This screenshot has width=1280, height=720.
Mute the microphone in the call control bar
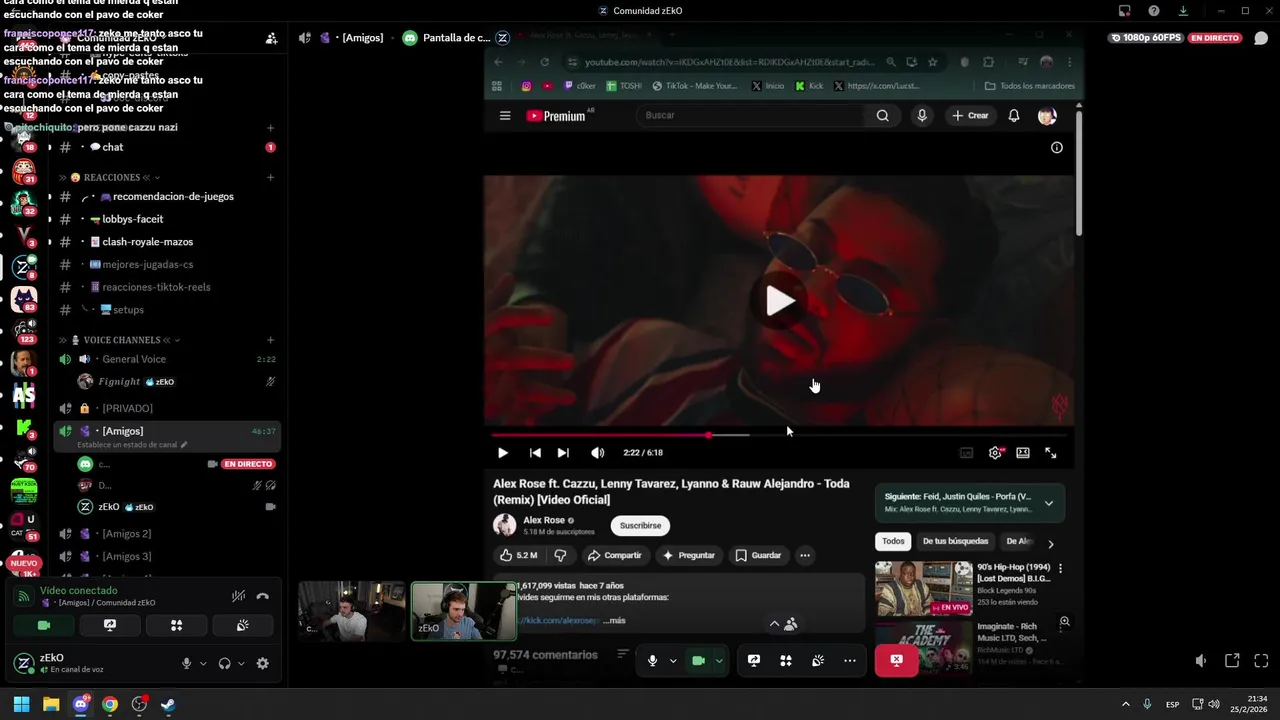tap(652, 661)
